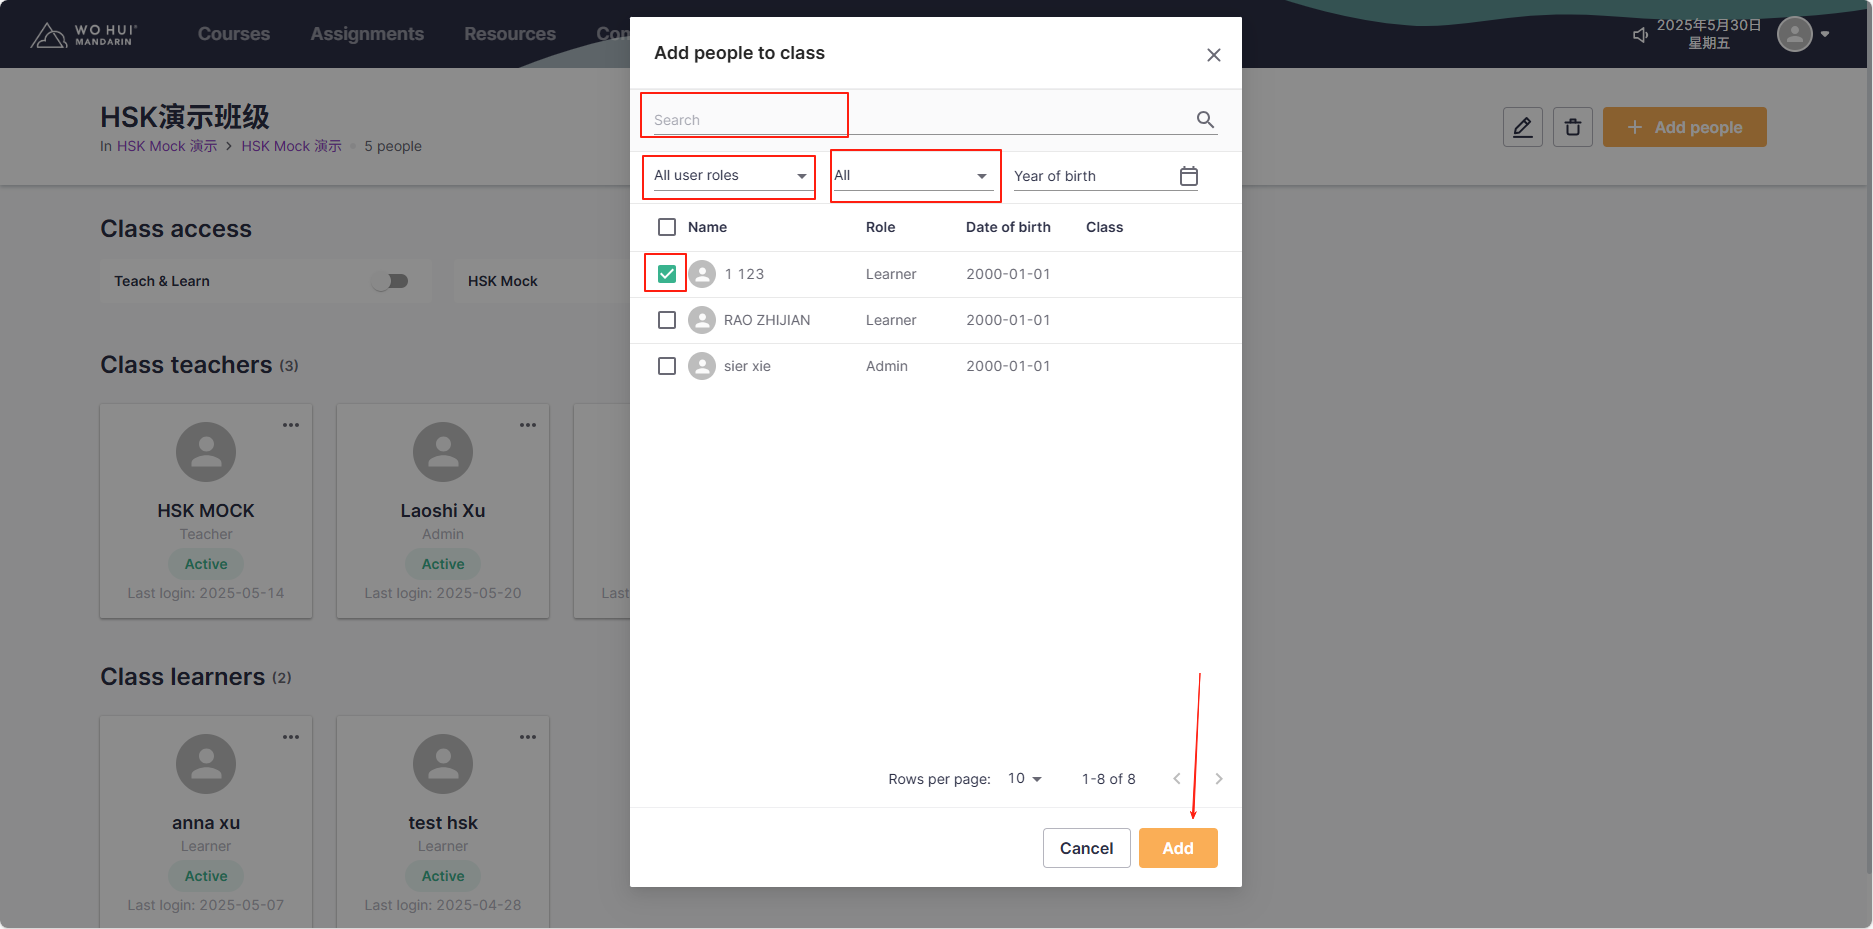This screenshot has height=929, width=1873.
Task: Uncheck the checkbox for user 1 123
Action: coord(667,274)
